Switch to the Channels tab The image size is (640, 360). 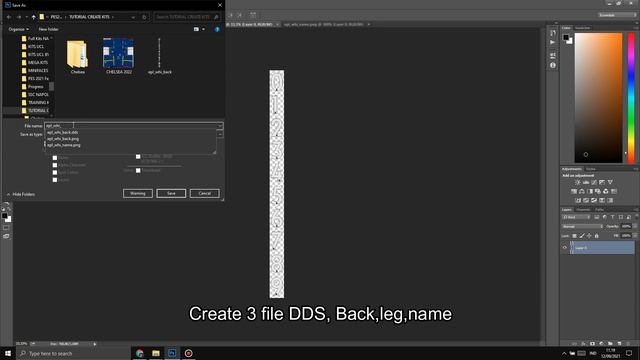583,210
